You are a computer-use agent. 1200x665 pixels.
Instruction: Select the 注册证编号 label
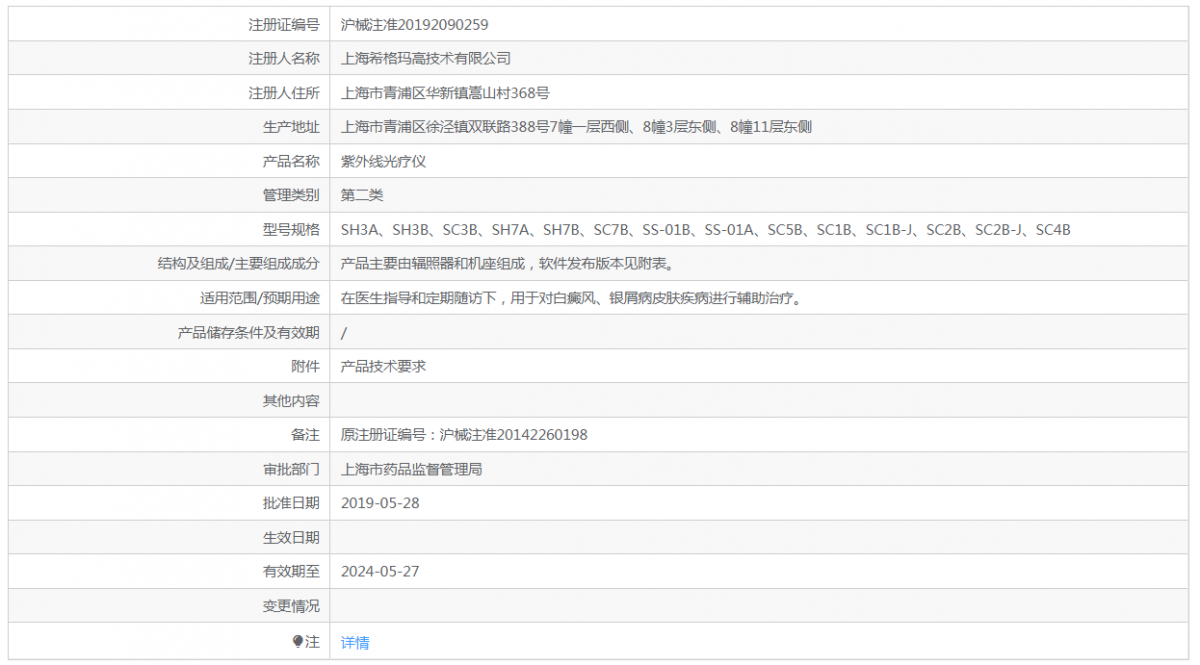pos(284,24)
